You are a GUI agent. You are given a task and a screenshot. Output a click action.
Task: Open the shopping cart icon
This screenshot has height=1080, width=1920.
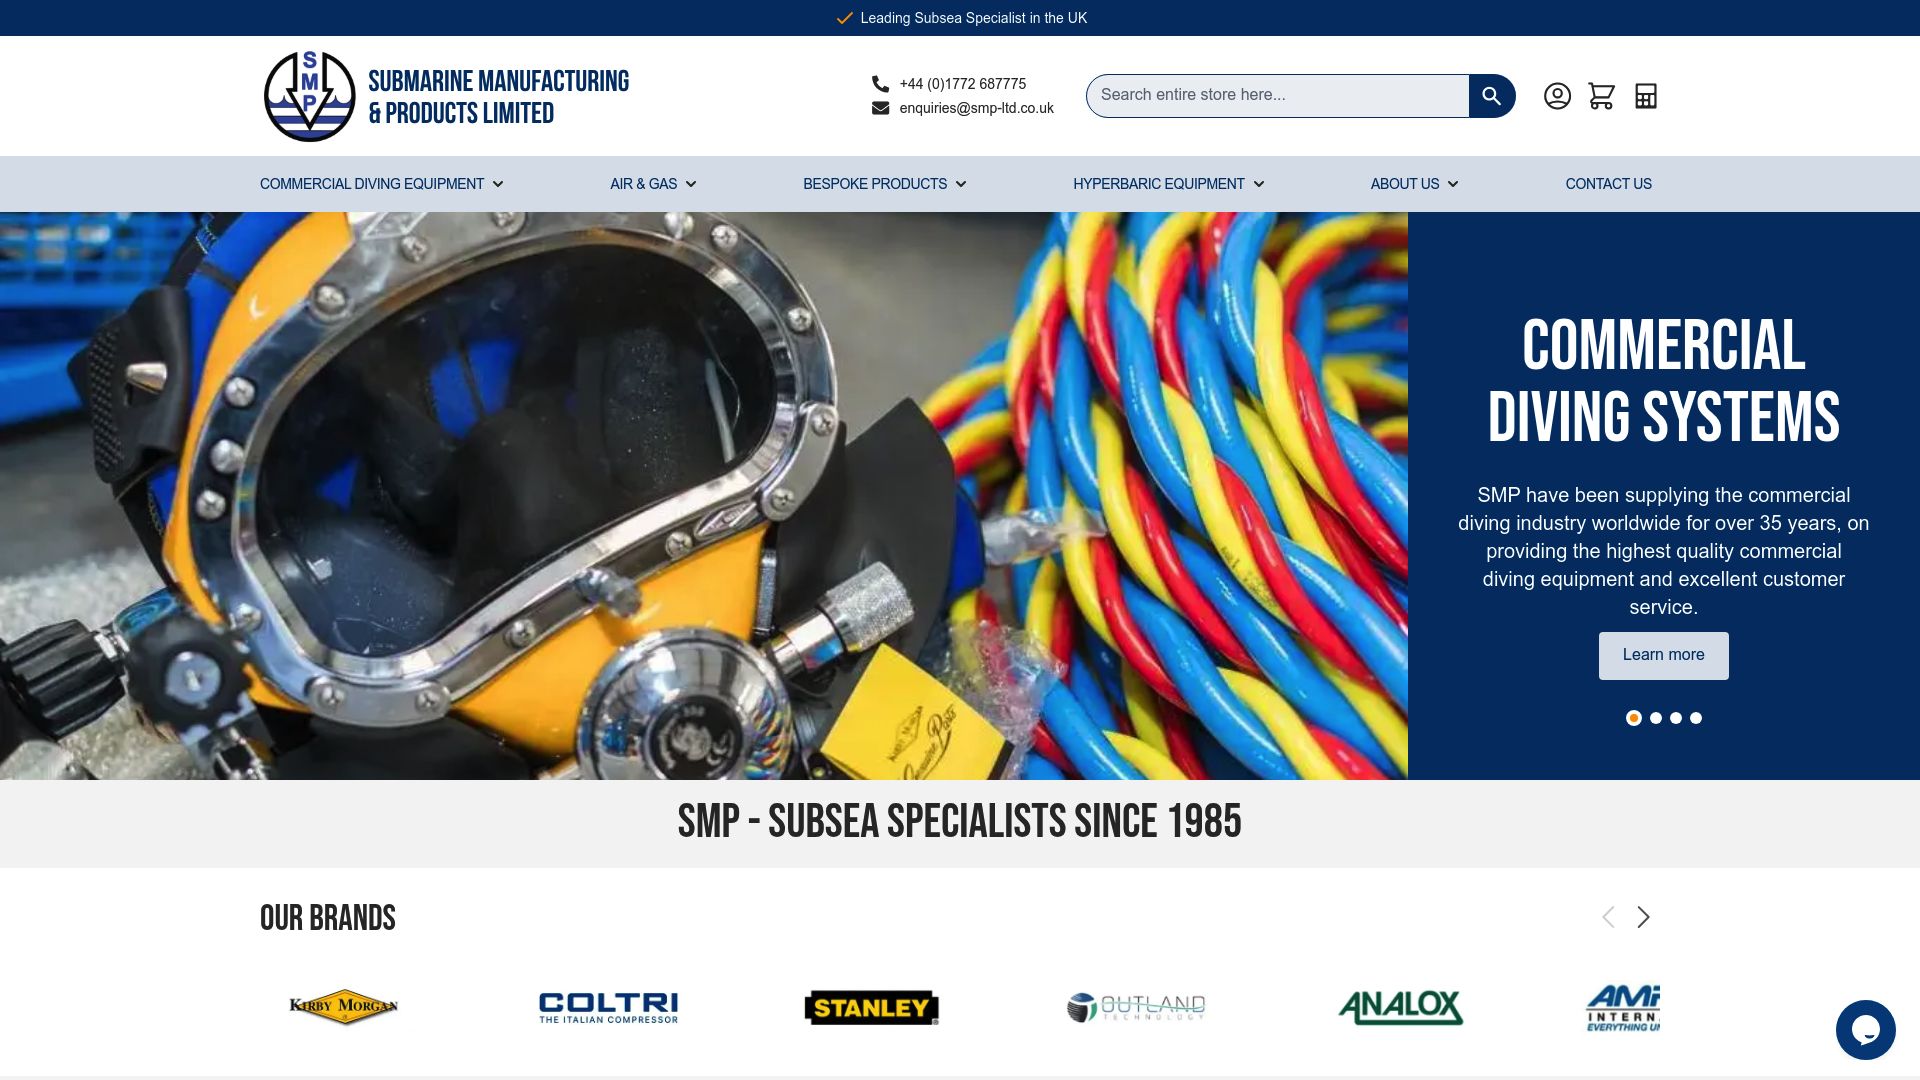(1602, 96)
